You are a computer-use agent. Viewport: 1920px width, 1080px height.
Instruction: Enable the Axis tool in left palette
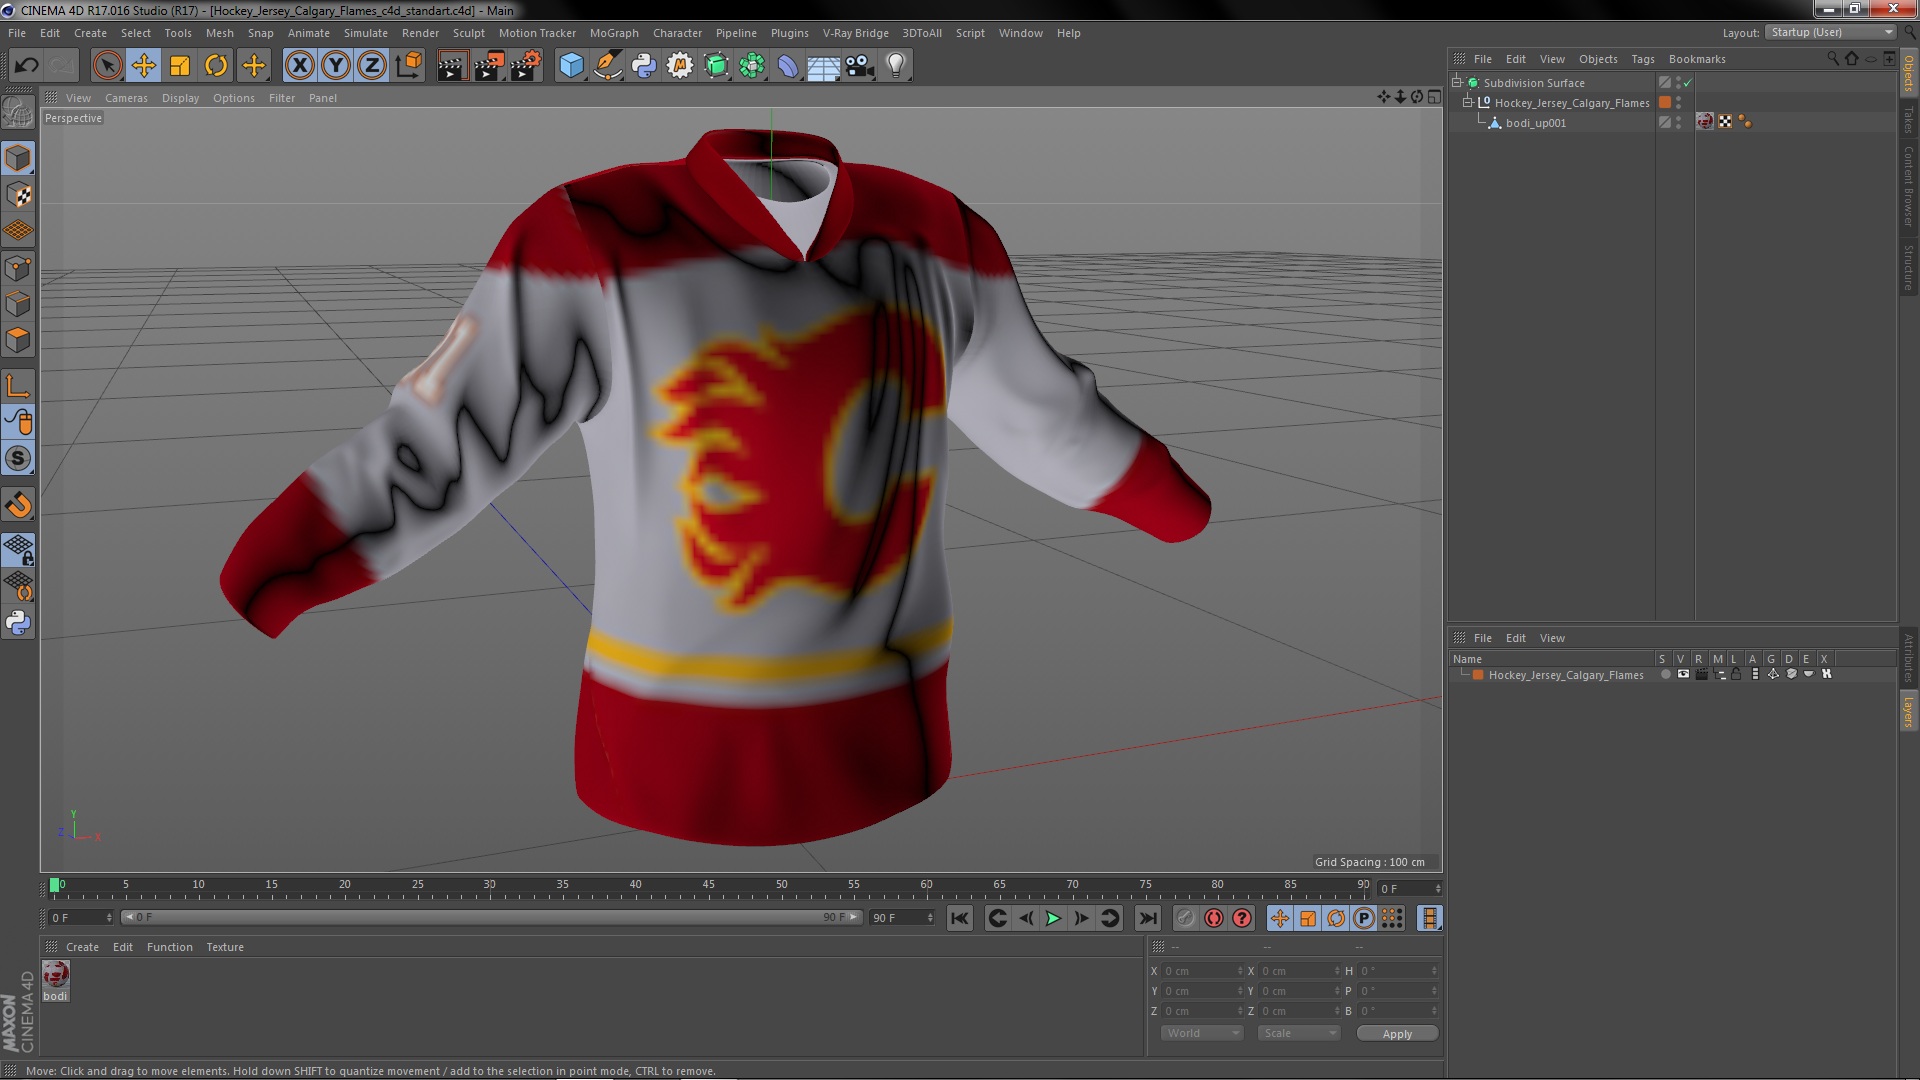pos(18,386)
